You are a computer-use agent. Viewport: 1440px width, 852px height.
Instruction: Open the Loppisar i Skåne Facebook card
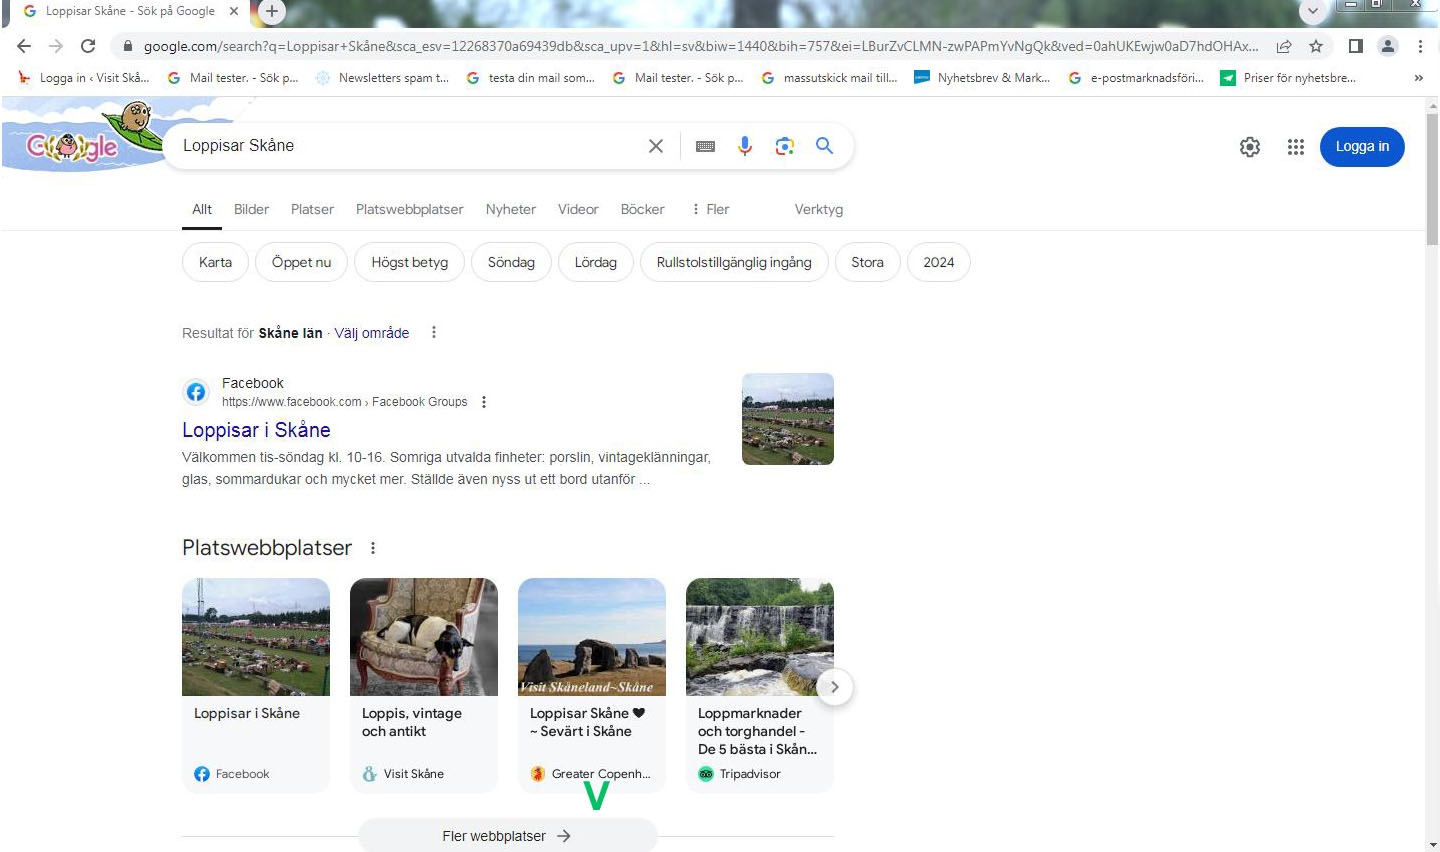pos(256,685)
